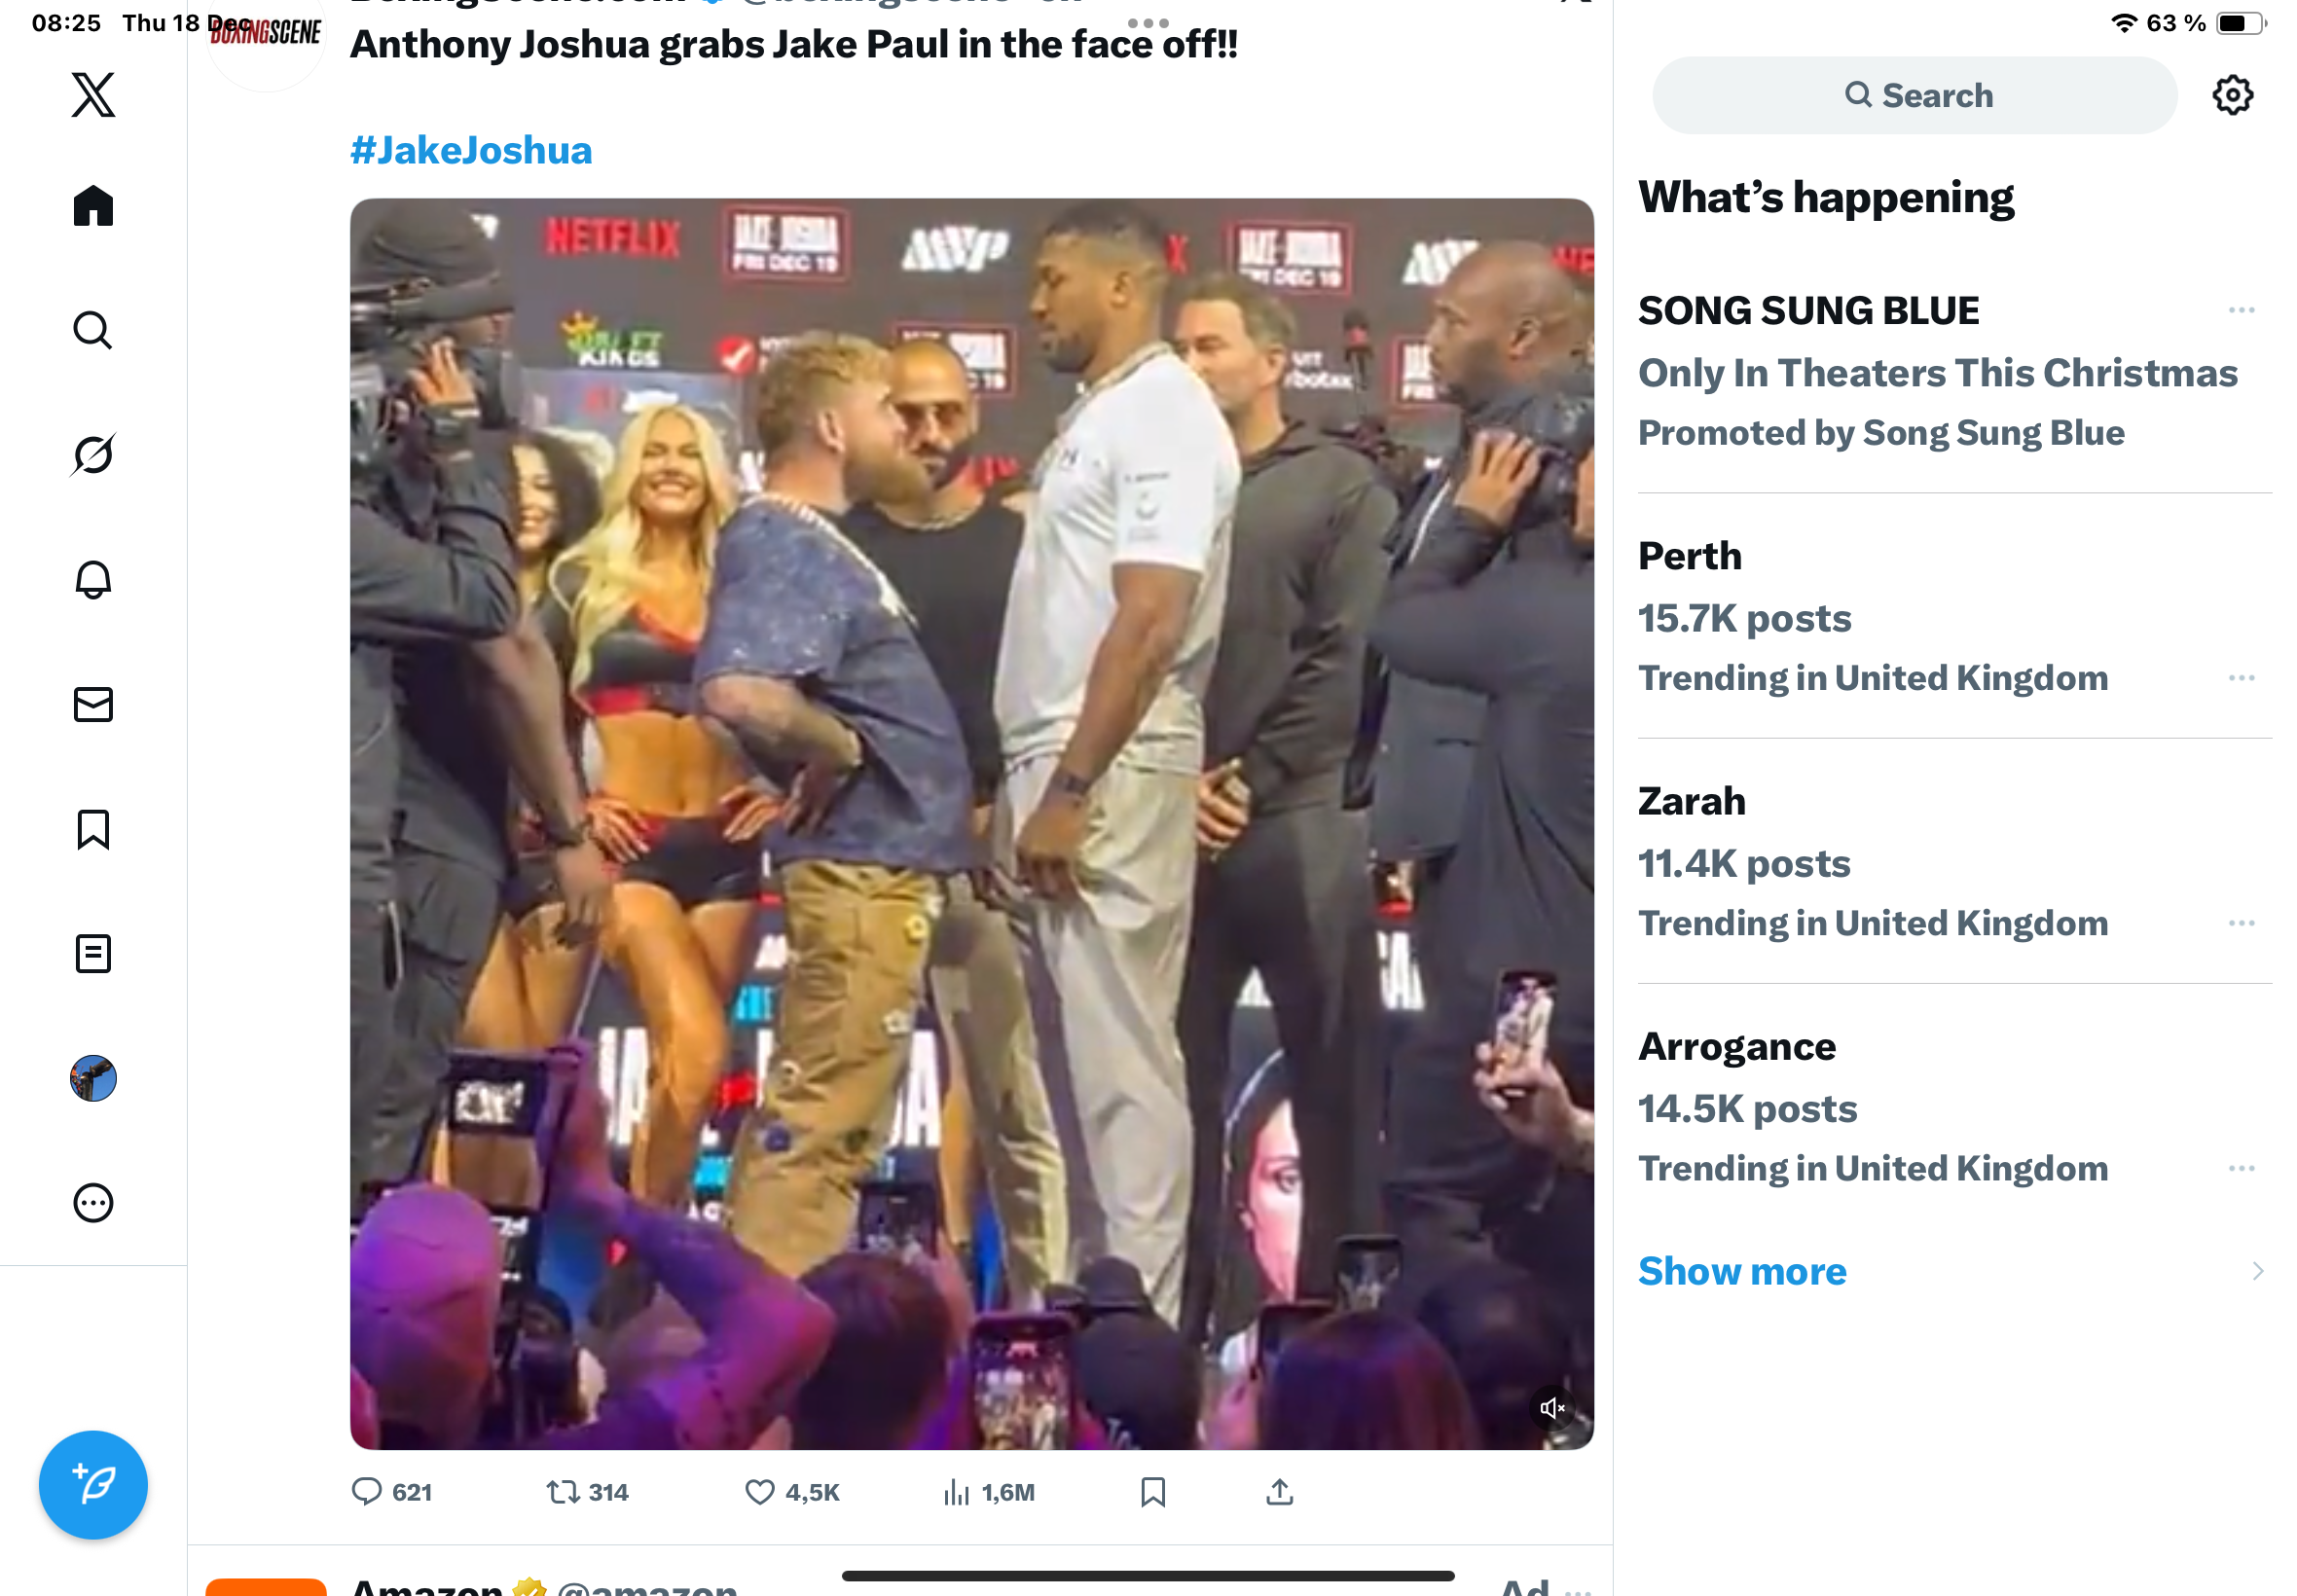Bookmark the post under the video
Viewport: 2297px width, 1596px height.
click(1152, 1492)
